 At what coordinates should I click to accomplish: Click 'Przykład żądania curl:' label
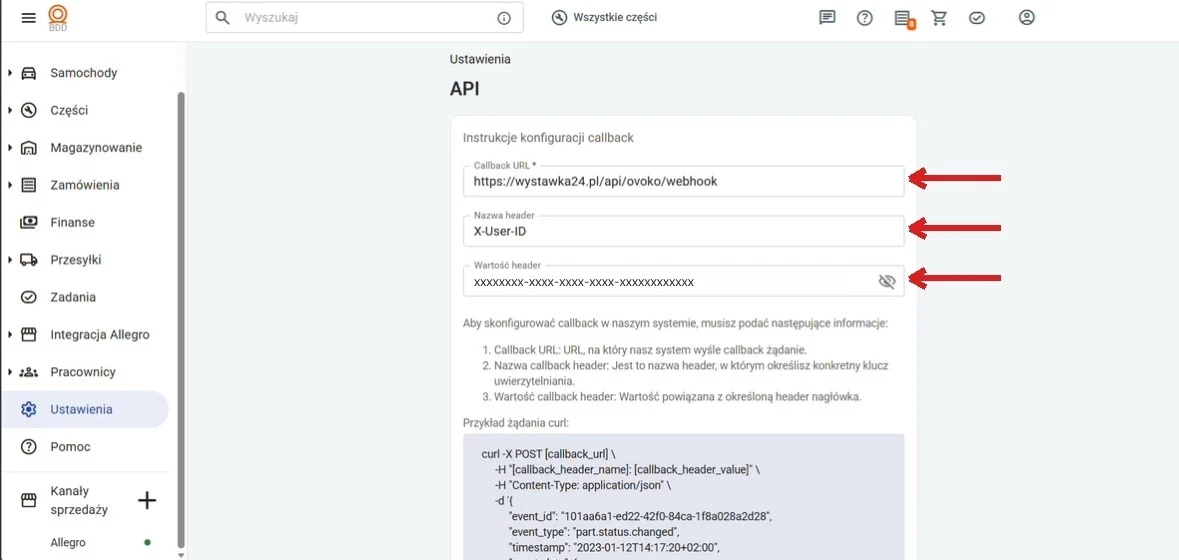pyautogui.click(x=517, y=422)
